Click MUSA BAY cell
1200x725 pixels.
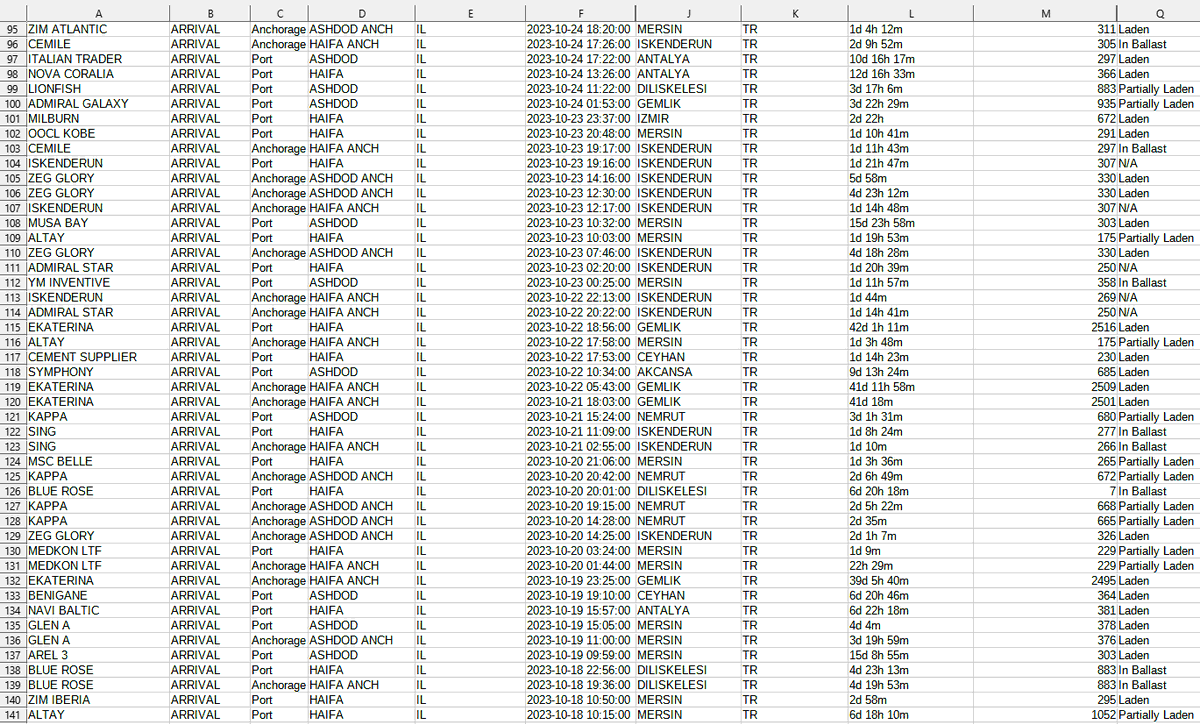click(x=98, y=223)
